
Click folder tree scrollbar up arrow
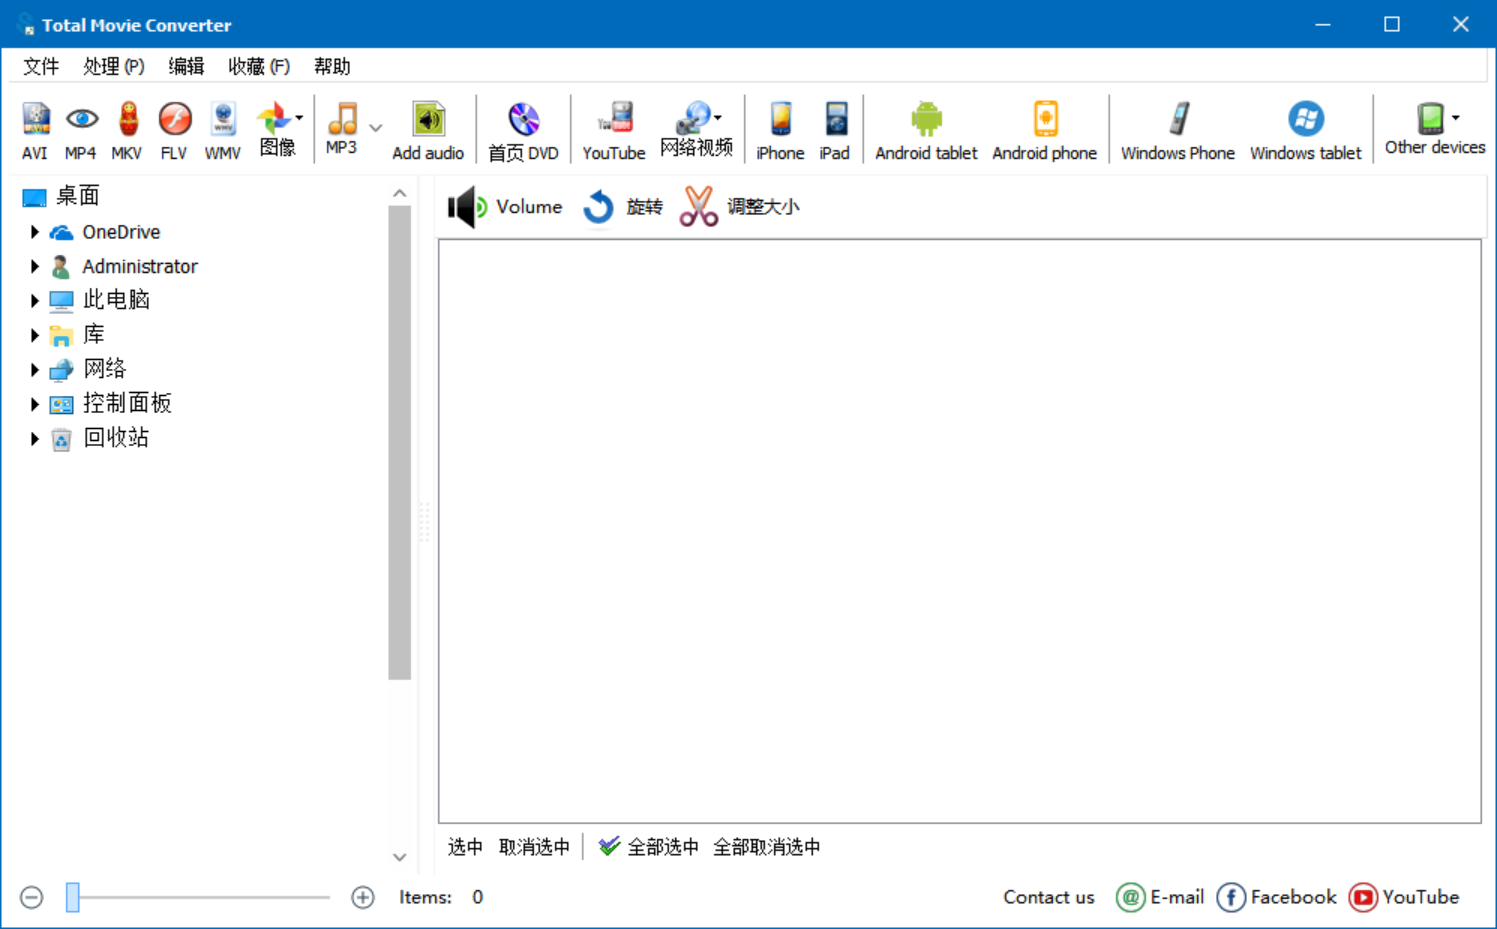[400, 193]
